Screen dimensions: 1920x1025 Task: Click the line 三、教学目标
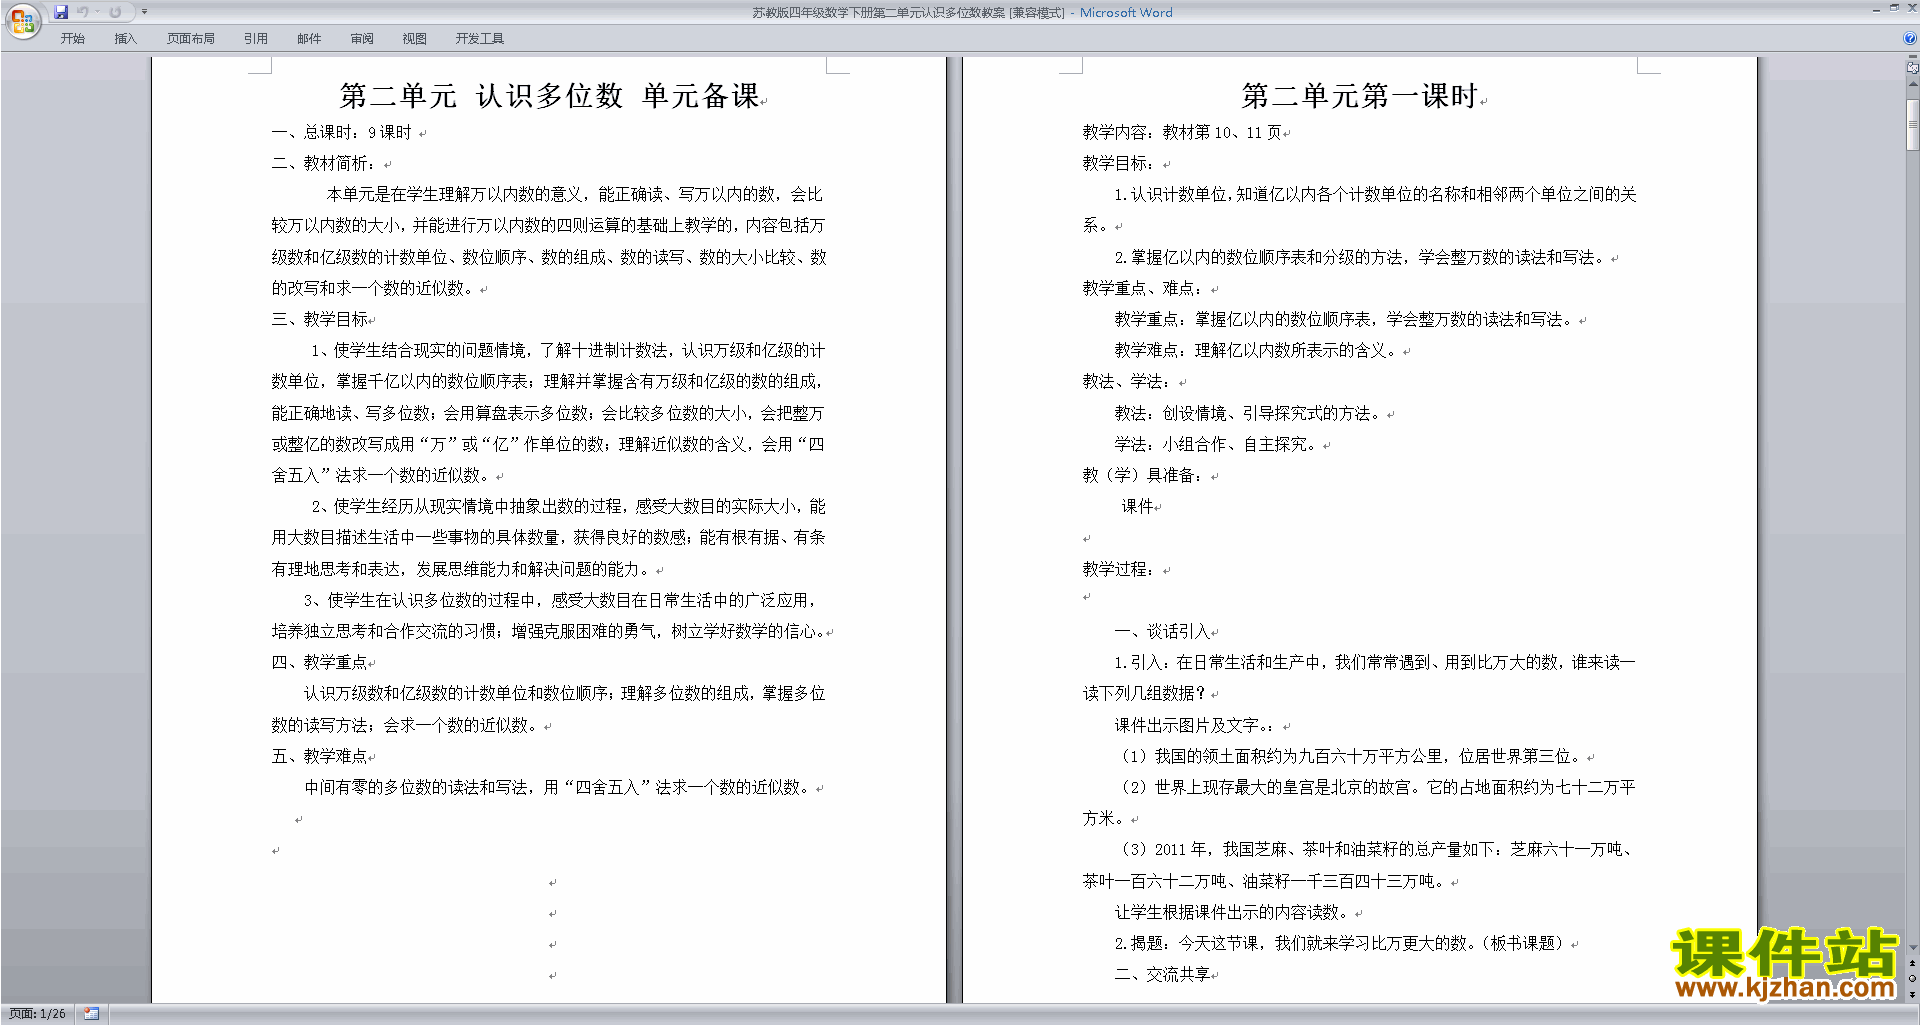(x=320, y=319)
